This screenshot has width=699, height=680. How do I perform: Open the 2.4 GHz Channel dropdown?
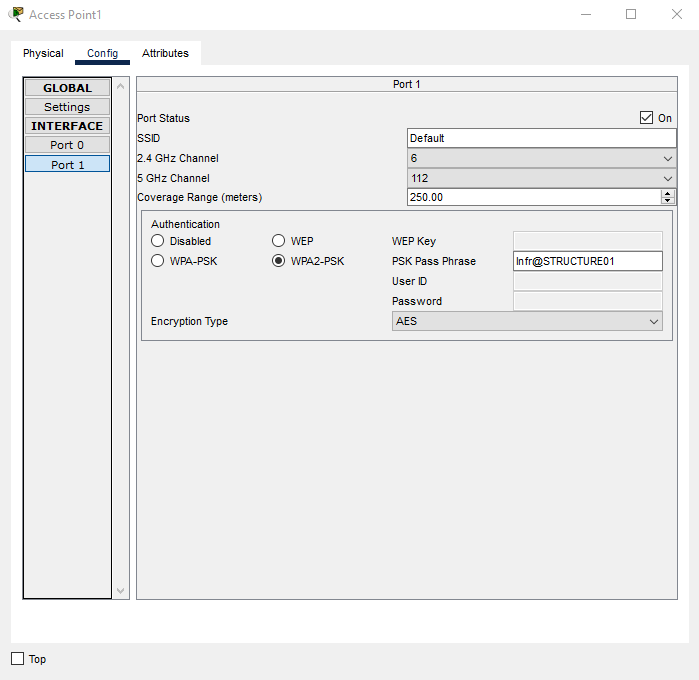tap(542, 158)
